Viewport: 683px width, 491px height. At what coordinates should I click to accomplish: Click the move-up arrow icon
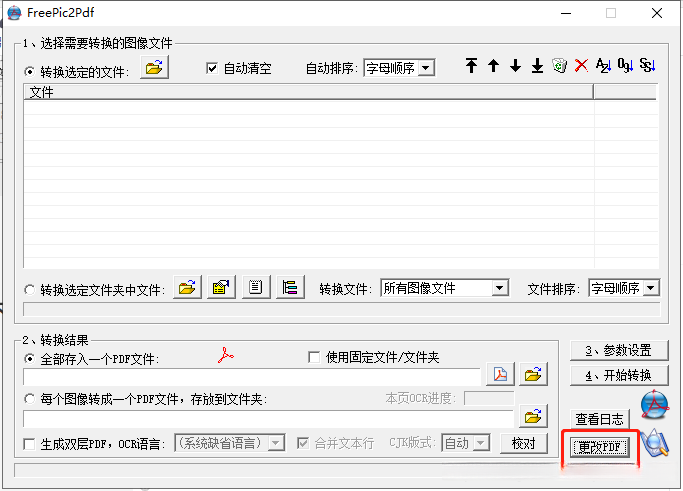click(494, 66)
